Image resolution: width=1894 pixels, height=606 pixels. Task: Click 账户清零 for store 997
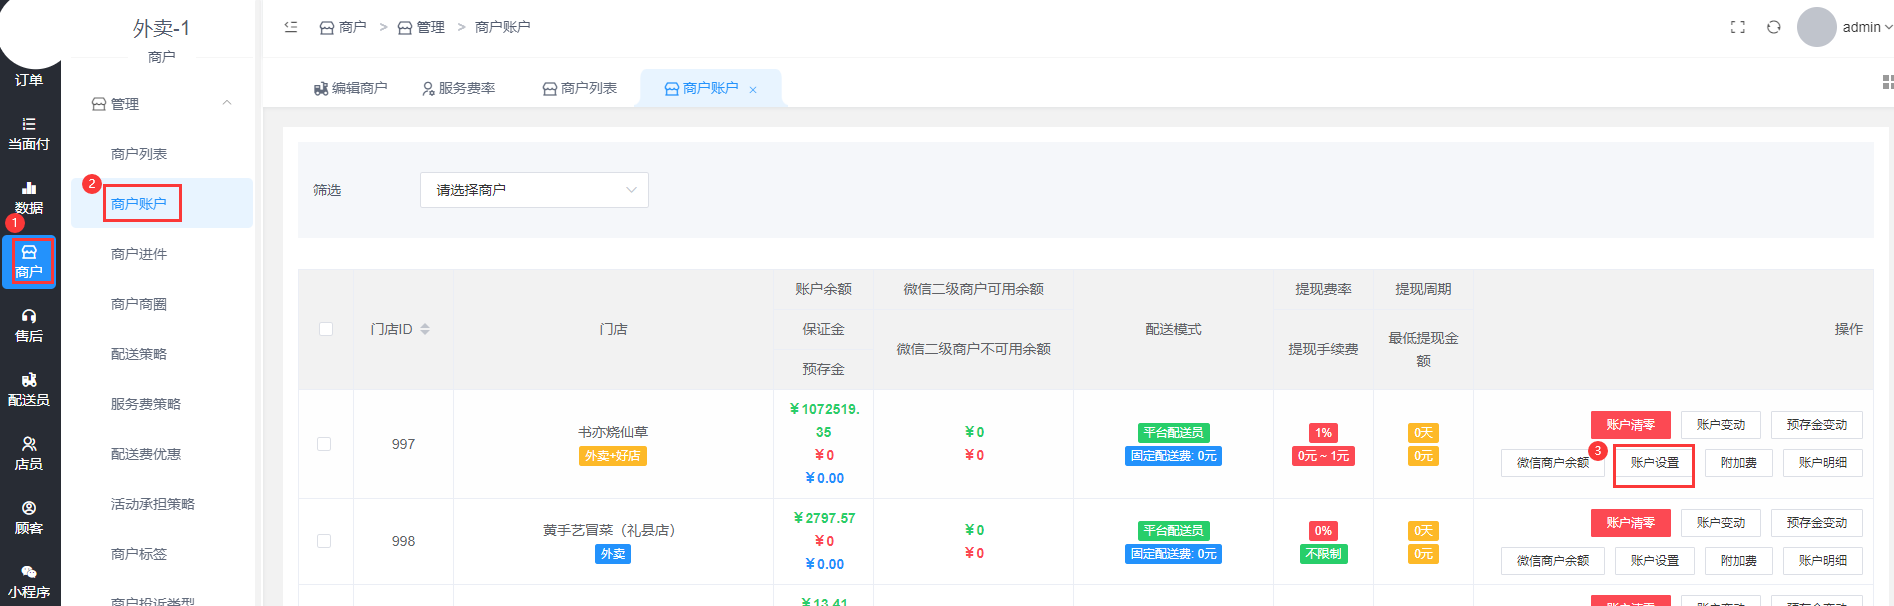[x=1631, y=425]
